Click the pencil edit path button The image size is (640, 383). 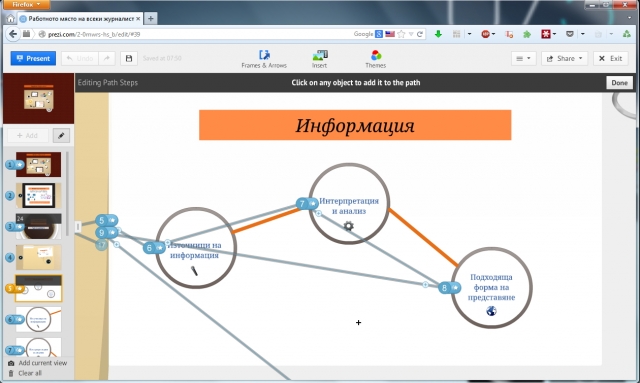point(61,136)
